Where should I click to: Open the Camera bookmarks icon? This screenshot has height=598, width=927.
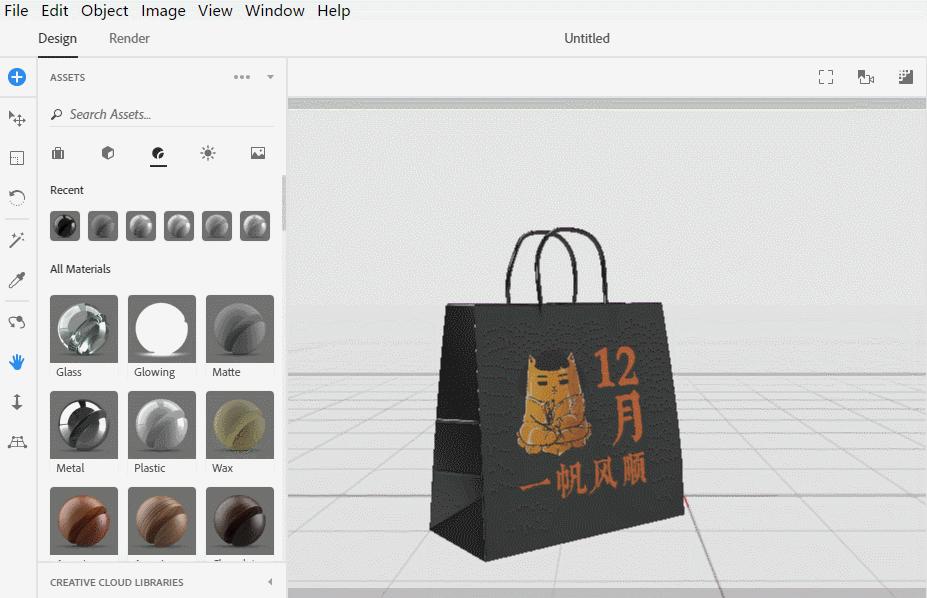coord(866,76)
